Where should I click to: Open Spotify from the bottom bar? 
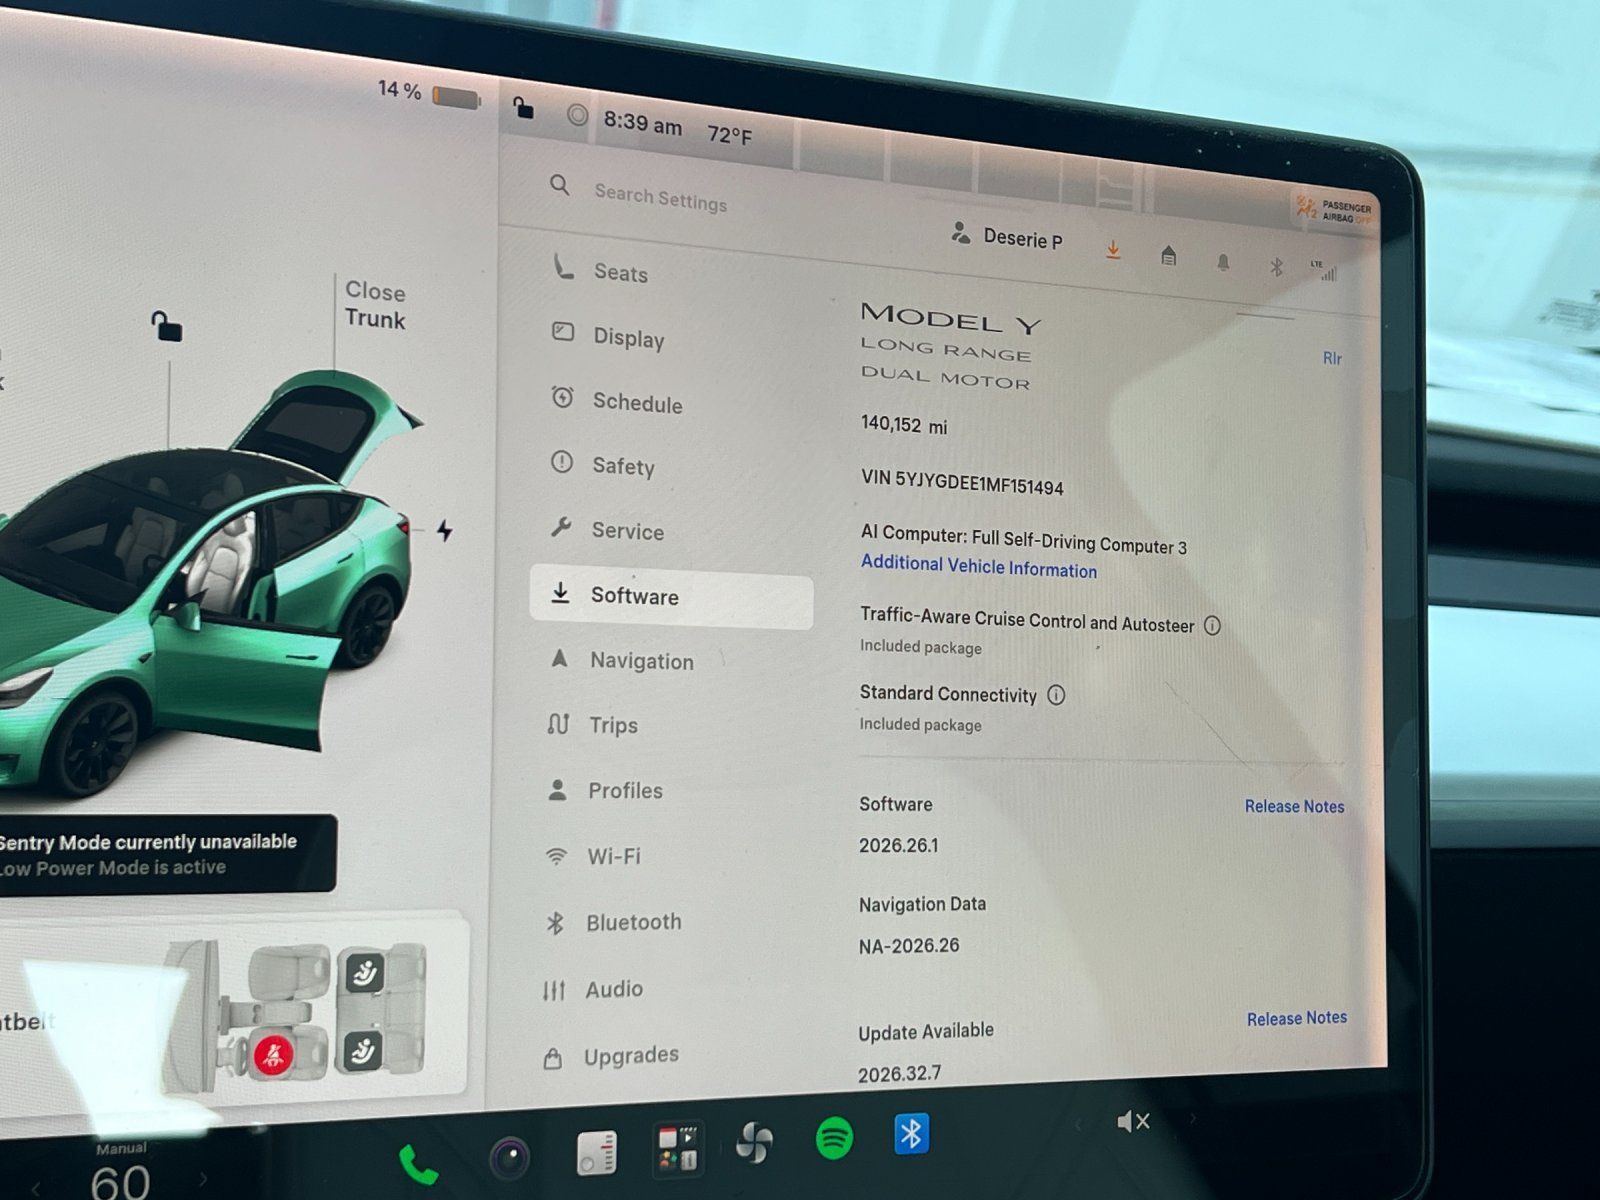[834, 1138]
